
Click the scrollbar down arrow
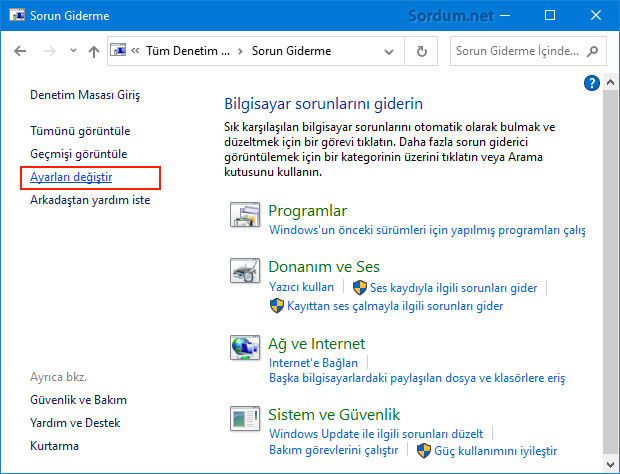point(610,464)
